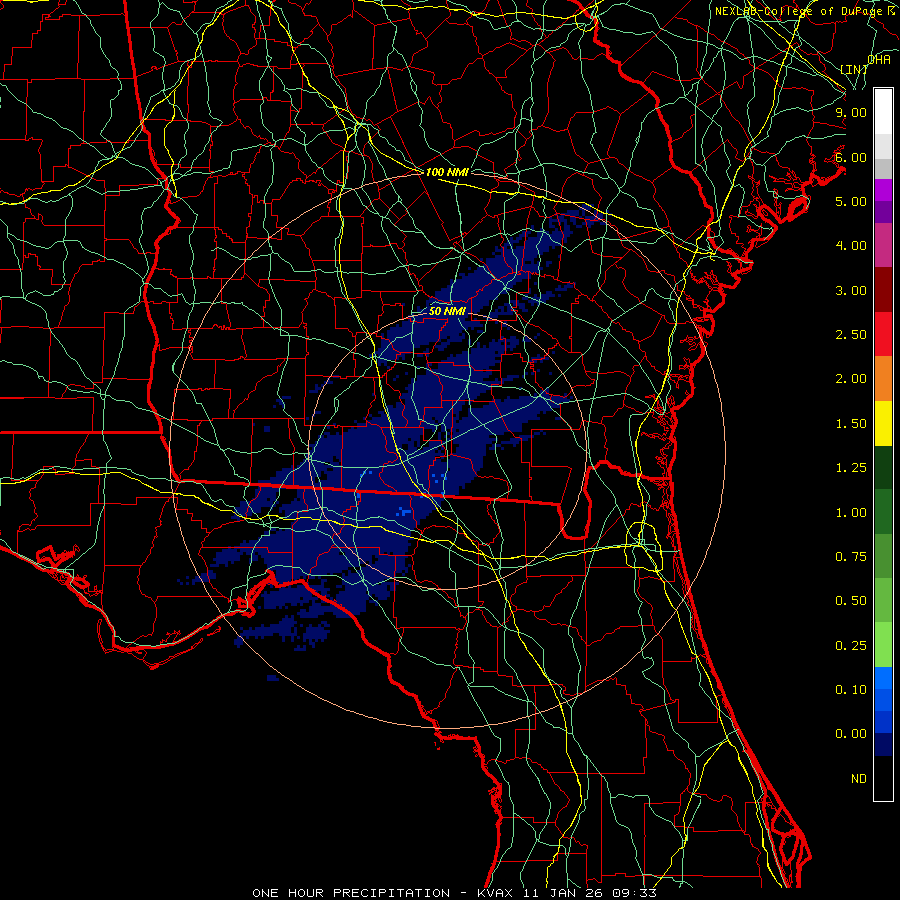Viewport: 900px width, 900px height.
Task: Click the "3.00" scale label
Action: pyautogui.click(x=851, y=290)
